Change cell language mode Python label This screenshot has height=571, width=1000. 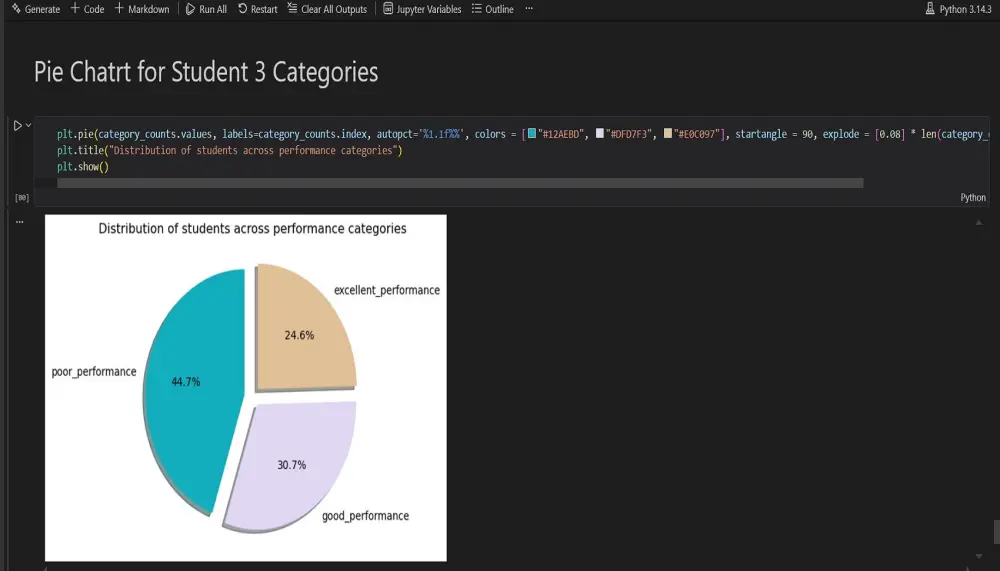coord(973,198)
